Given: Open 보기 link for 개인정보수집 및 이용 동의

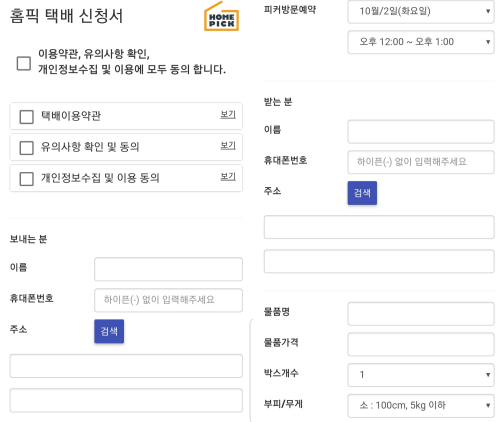Looking at the screenshot, I should (x=228, y=177).
